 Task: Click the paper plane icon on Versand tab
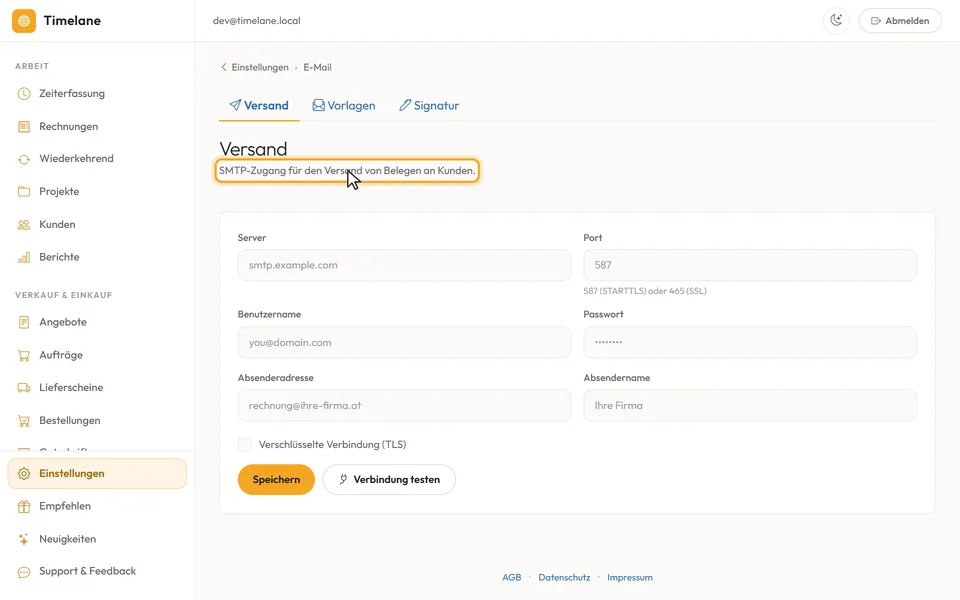[x=235, y=105]
